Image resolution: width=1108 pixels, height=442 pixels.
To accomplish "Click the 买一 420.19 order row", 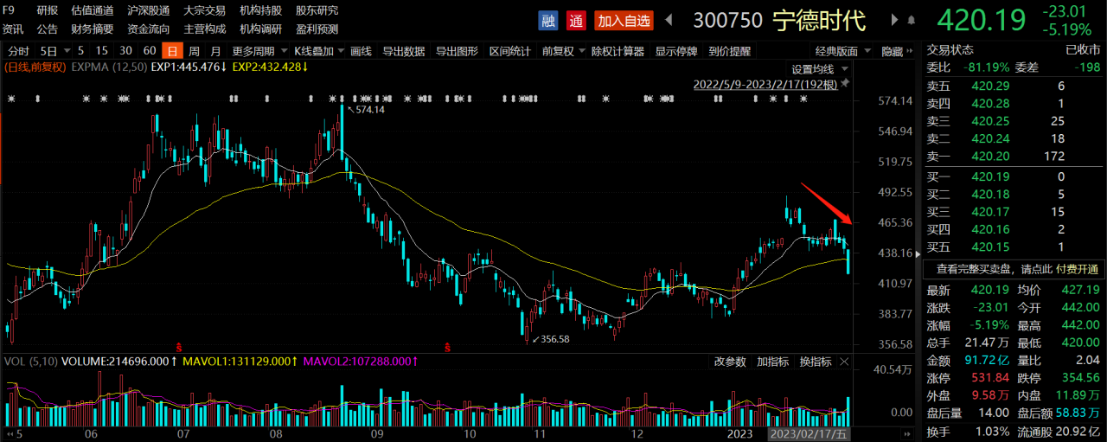I will [x=1015, y=177].
